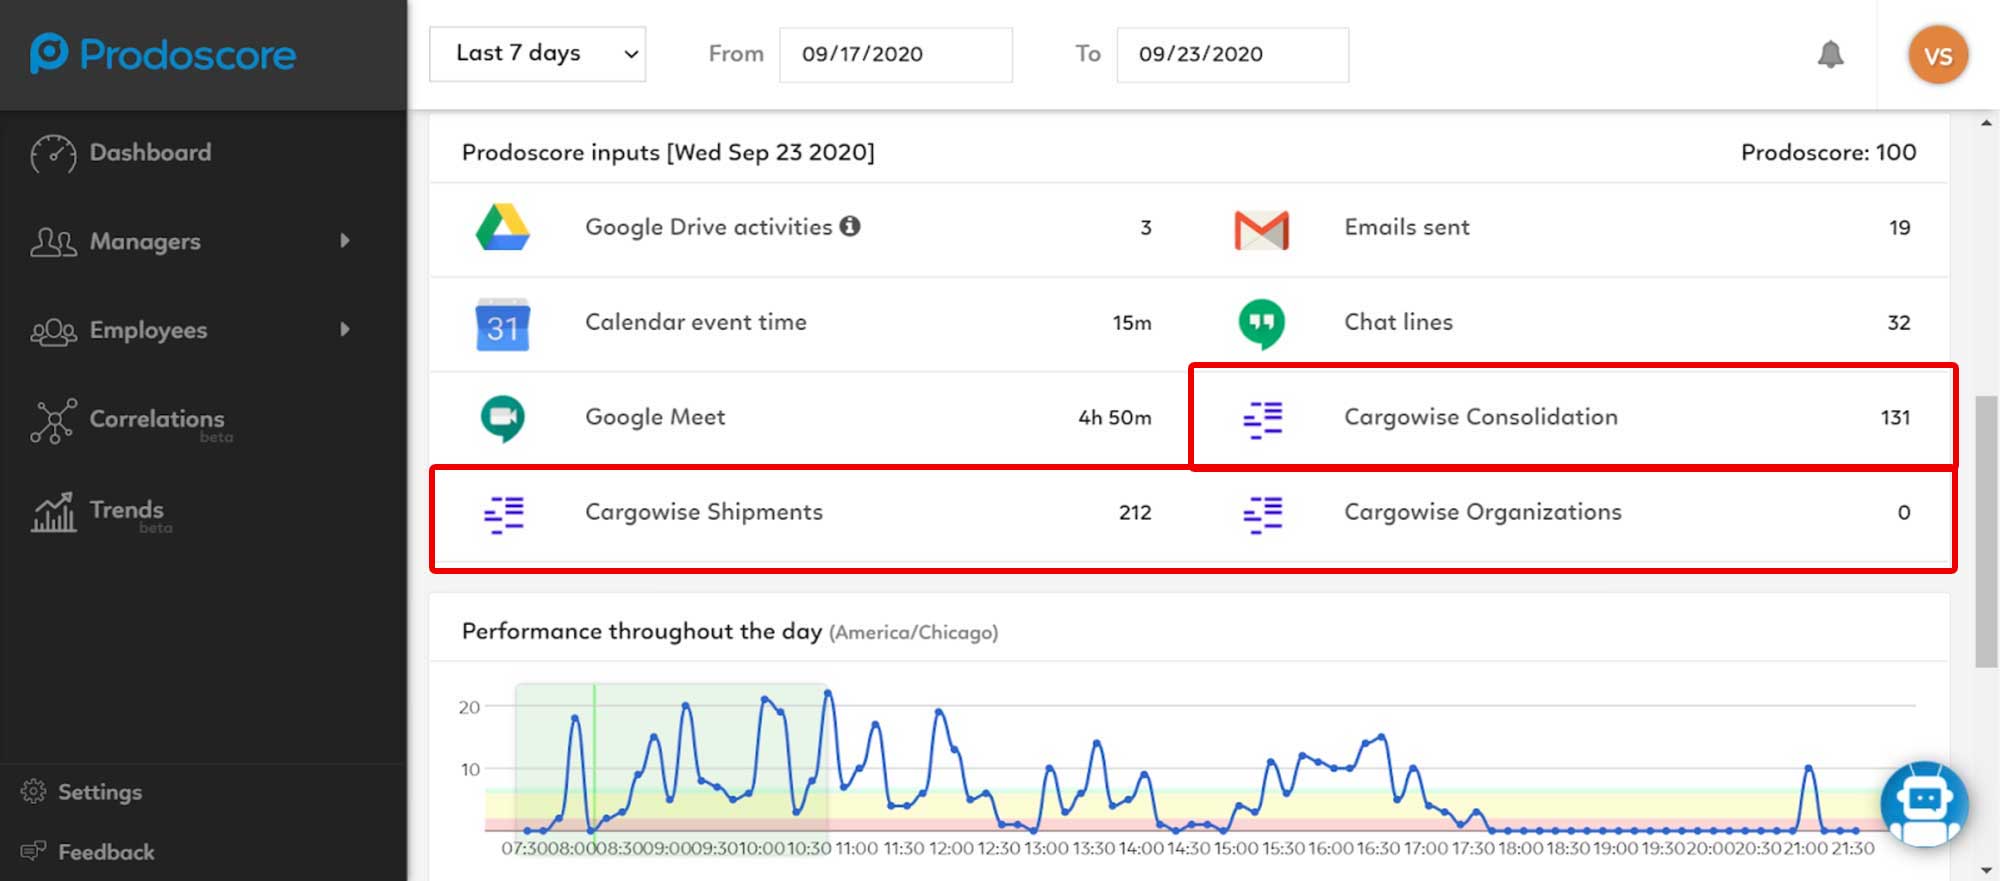Select the Calendar event time label

click(x=696, y=322)
